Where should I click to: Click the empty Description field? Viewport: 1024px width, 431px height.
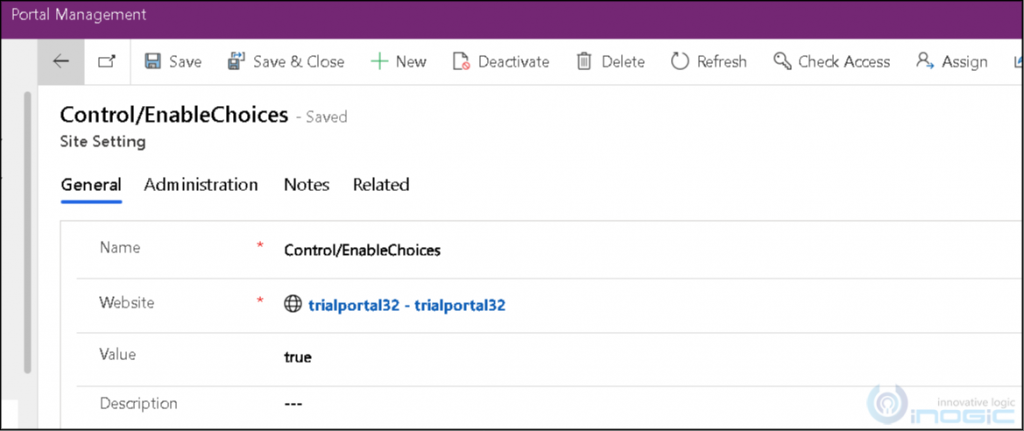point(647,404)
